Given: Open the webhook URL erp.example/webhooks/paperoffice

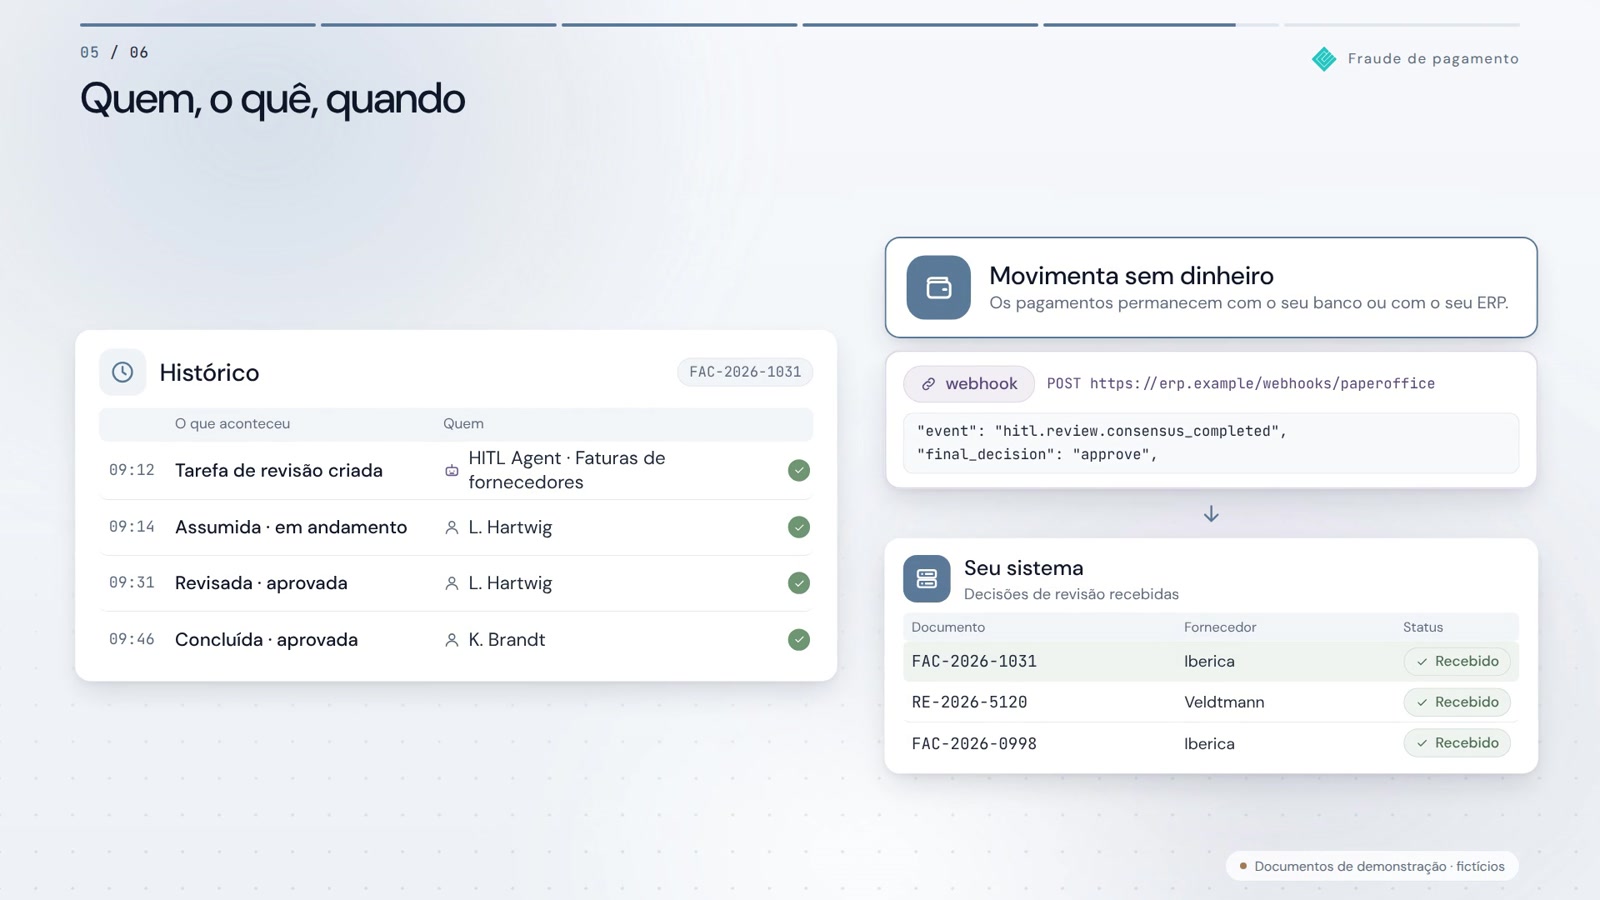Looking at the screenshot, I should coord(1262,384).
